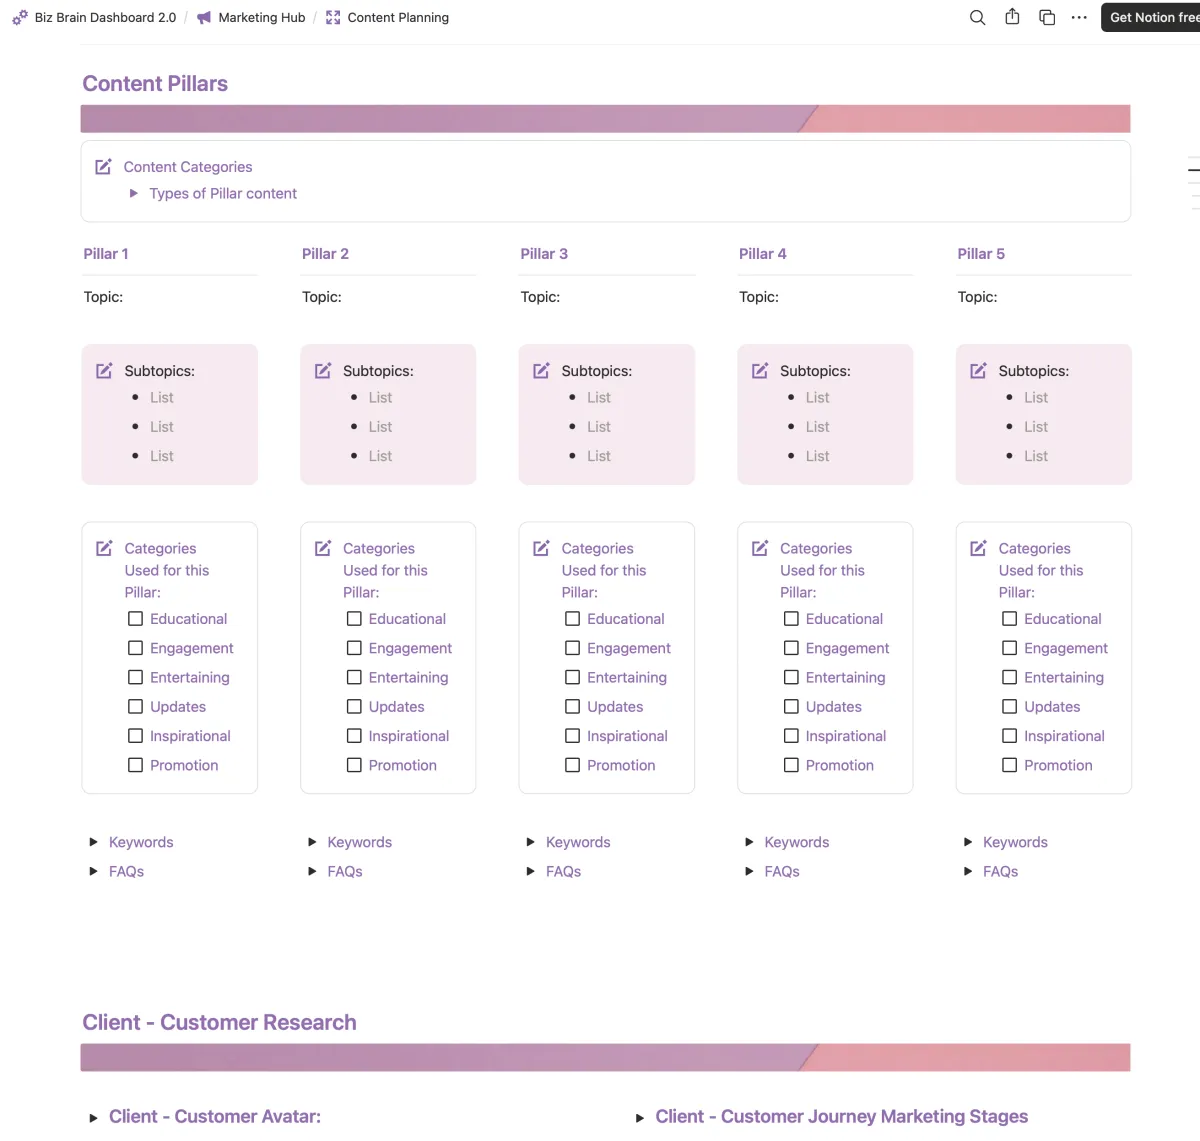
Task: Open the three-dot more options menu
Action: 1079,17
